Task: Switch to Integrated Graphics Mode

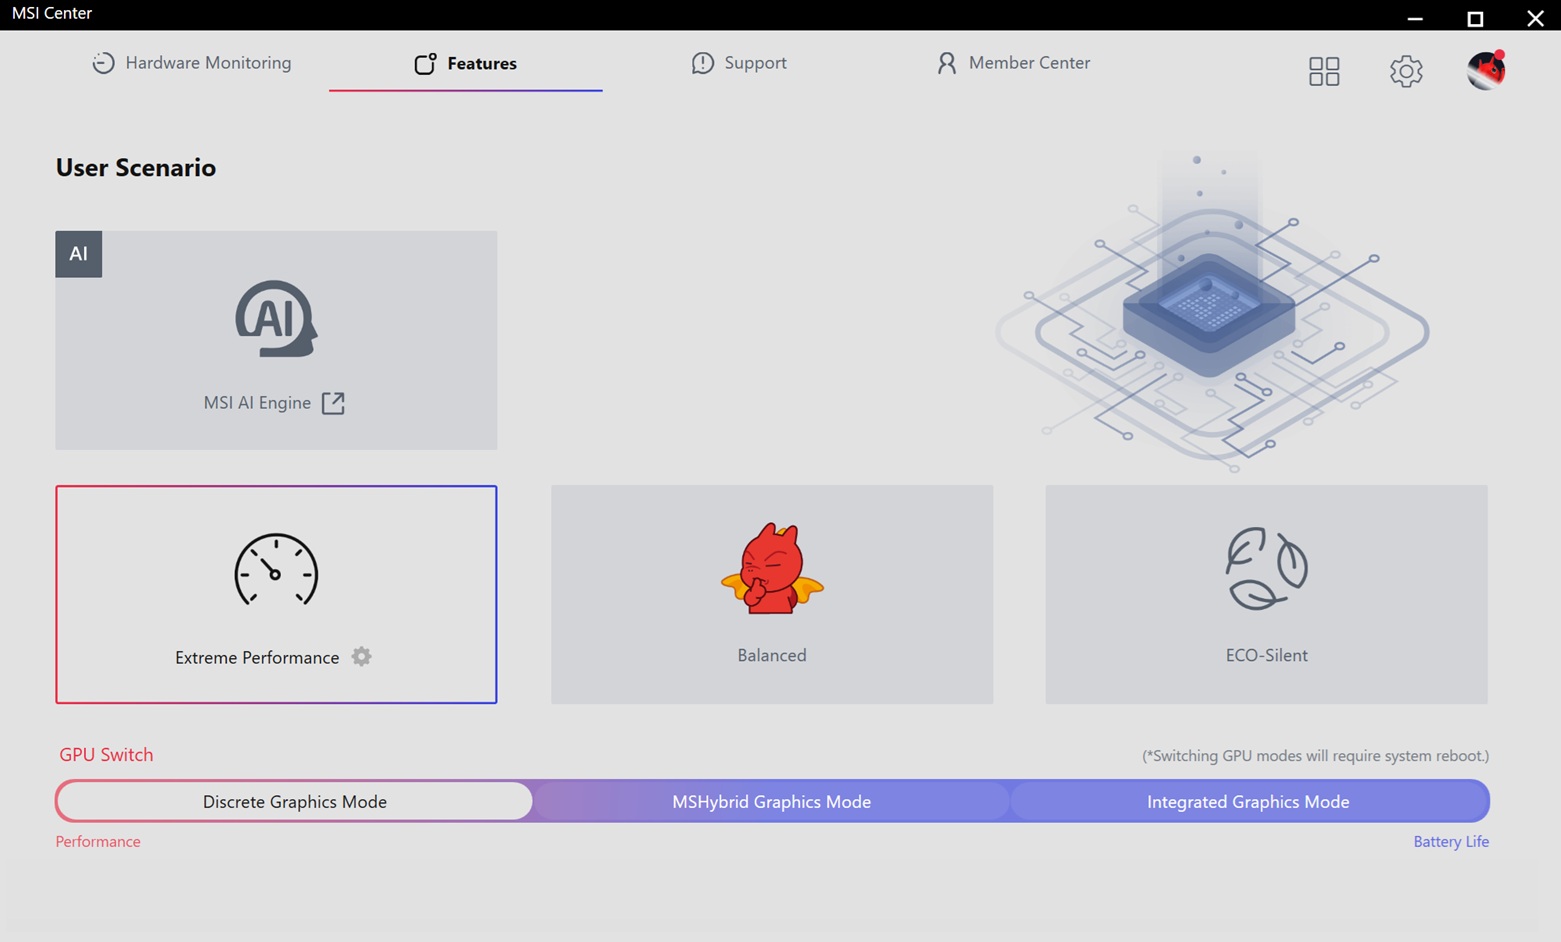Action: (1248, 801)
